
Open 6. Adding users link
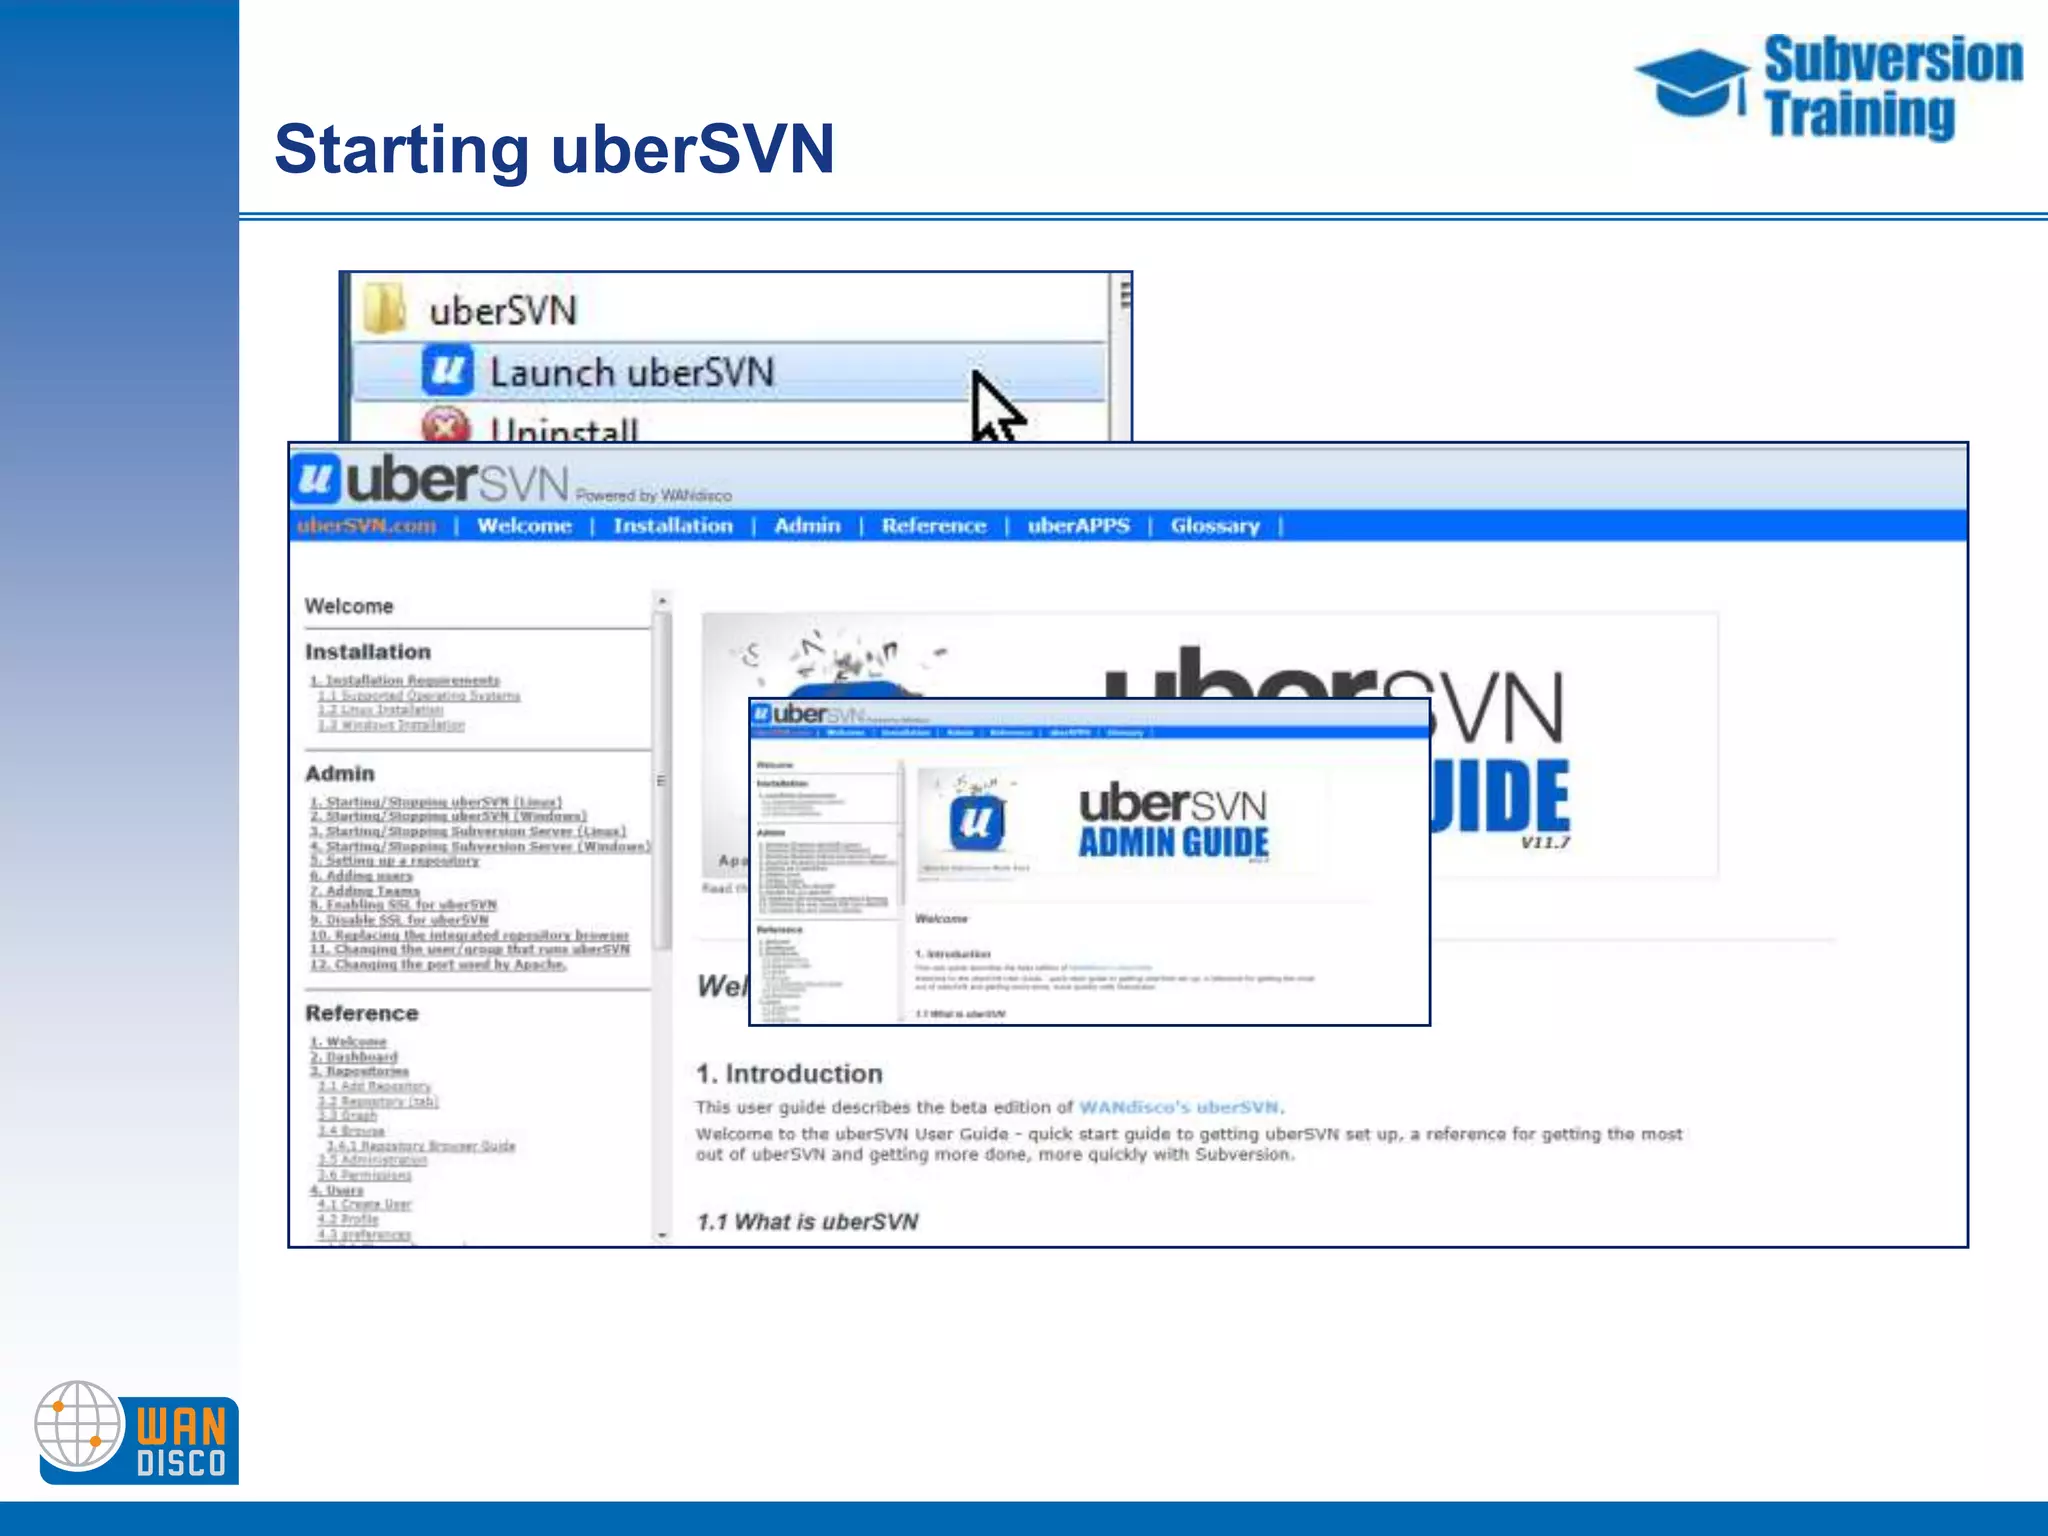[x=361, y=876]
